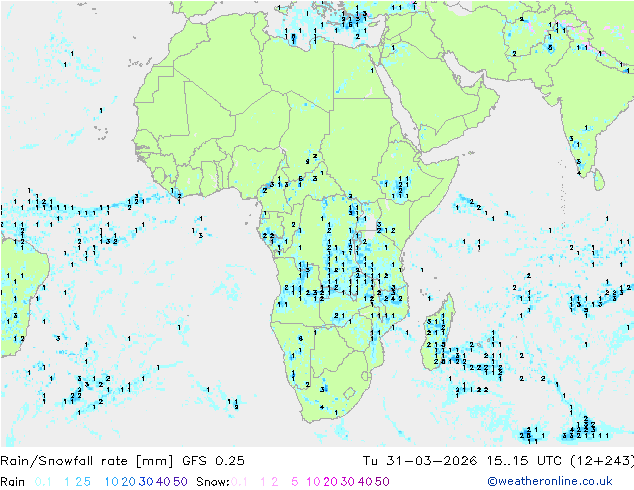Open the weatheronline.co.uk copyright link
634x490 pixels.
click(550, 482)
